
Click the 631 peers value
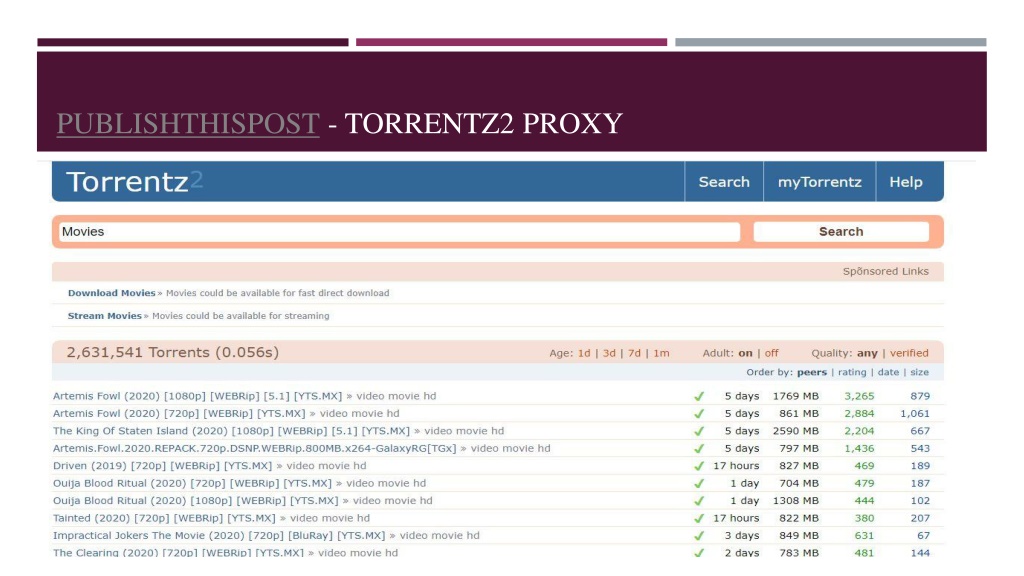[x=864, y=536]
